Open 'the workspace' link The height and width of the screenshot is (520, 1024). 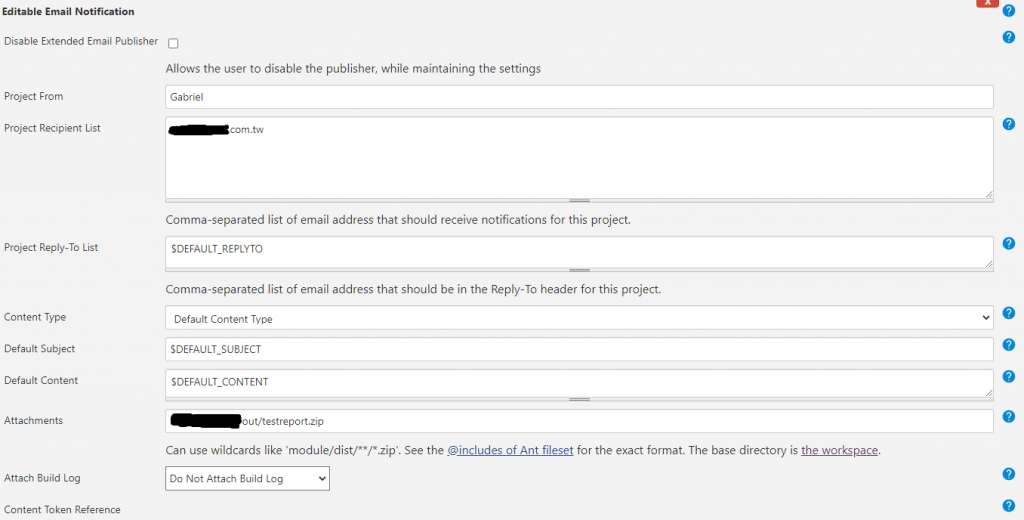tap(839, 450)
